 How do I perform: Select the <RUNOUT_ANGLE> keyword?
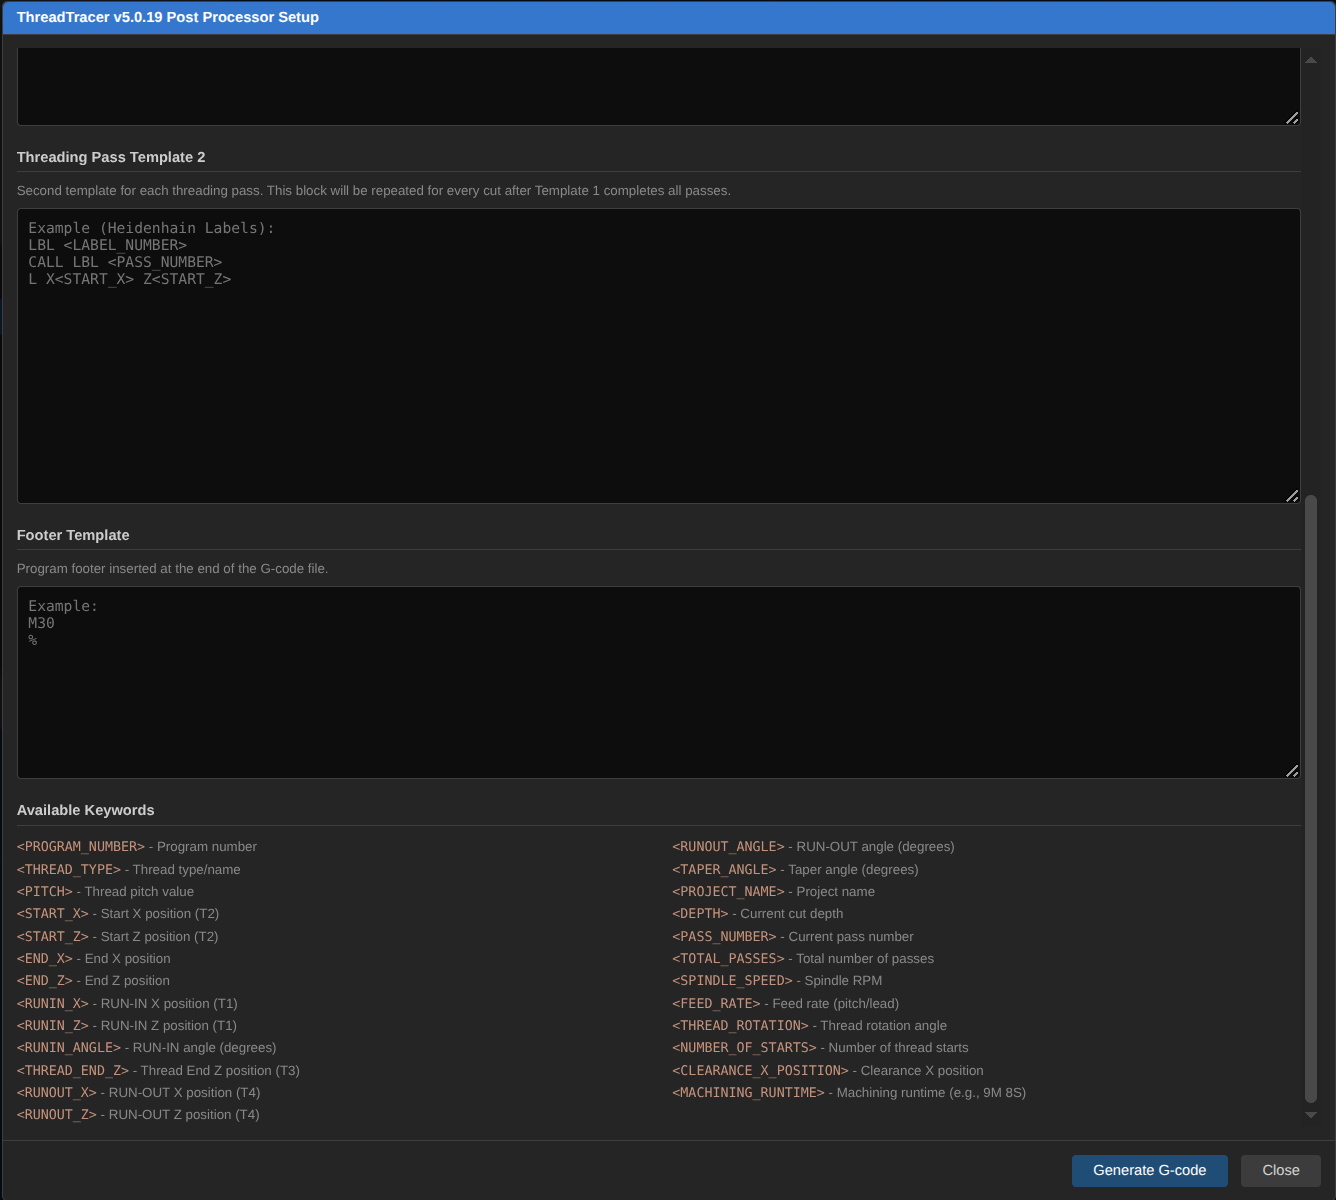pyautogui.click(x=729, y=847)
